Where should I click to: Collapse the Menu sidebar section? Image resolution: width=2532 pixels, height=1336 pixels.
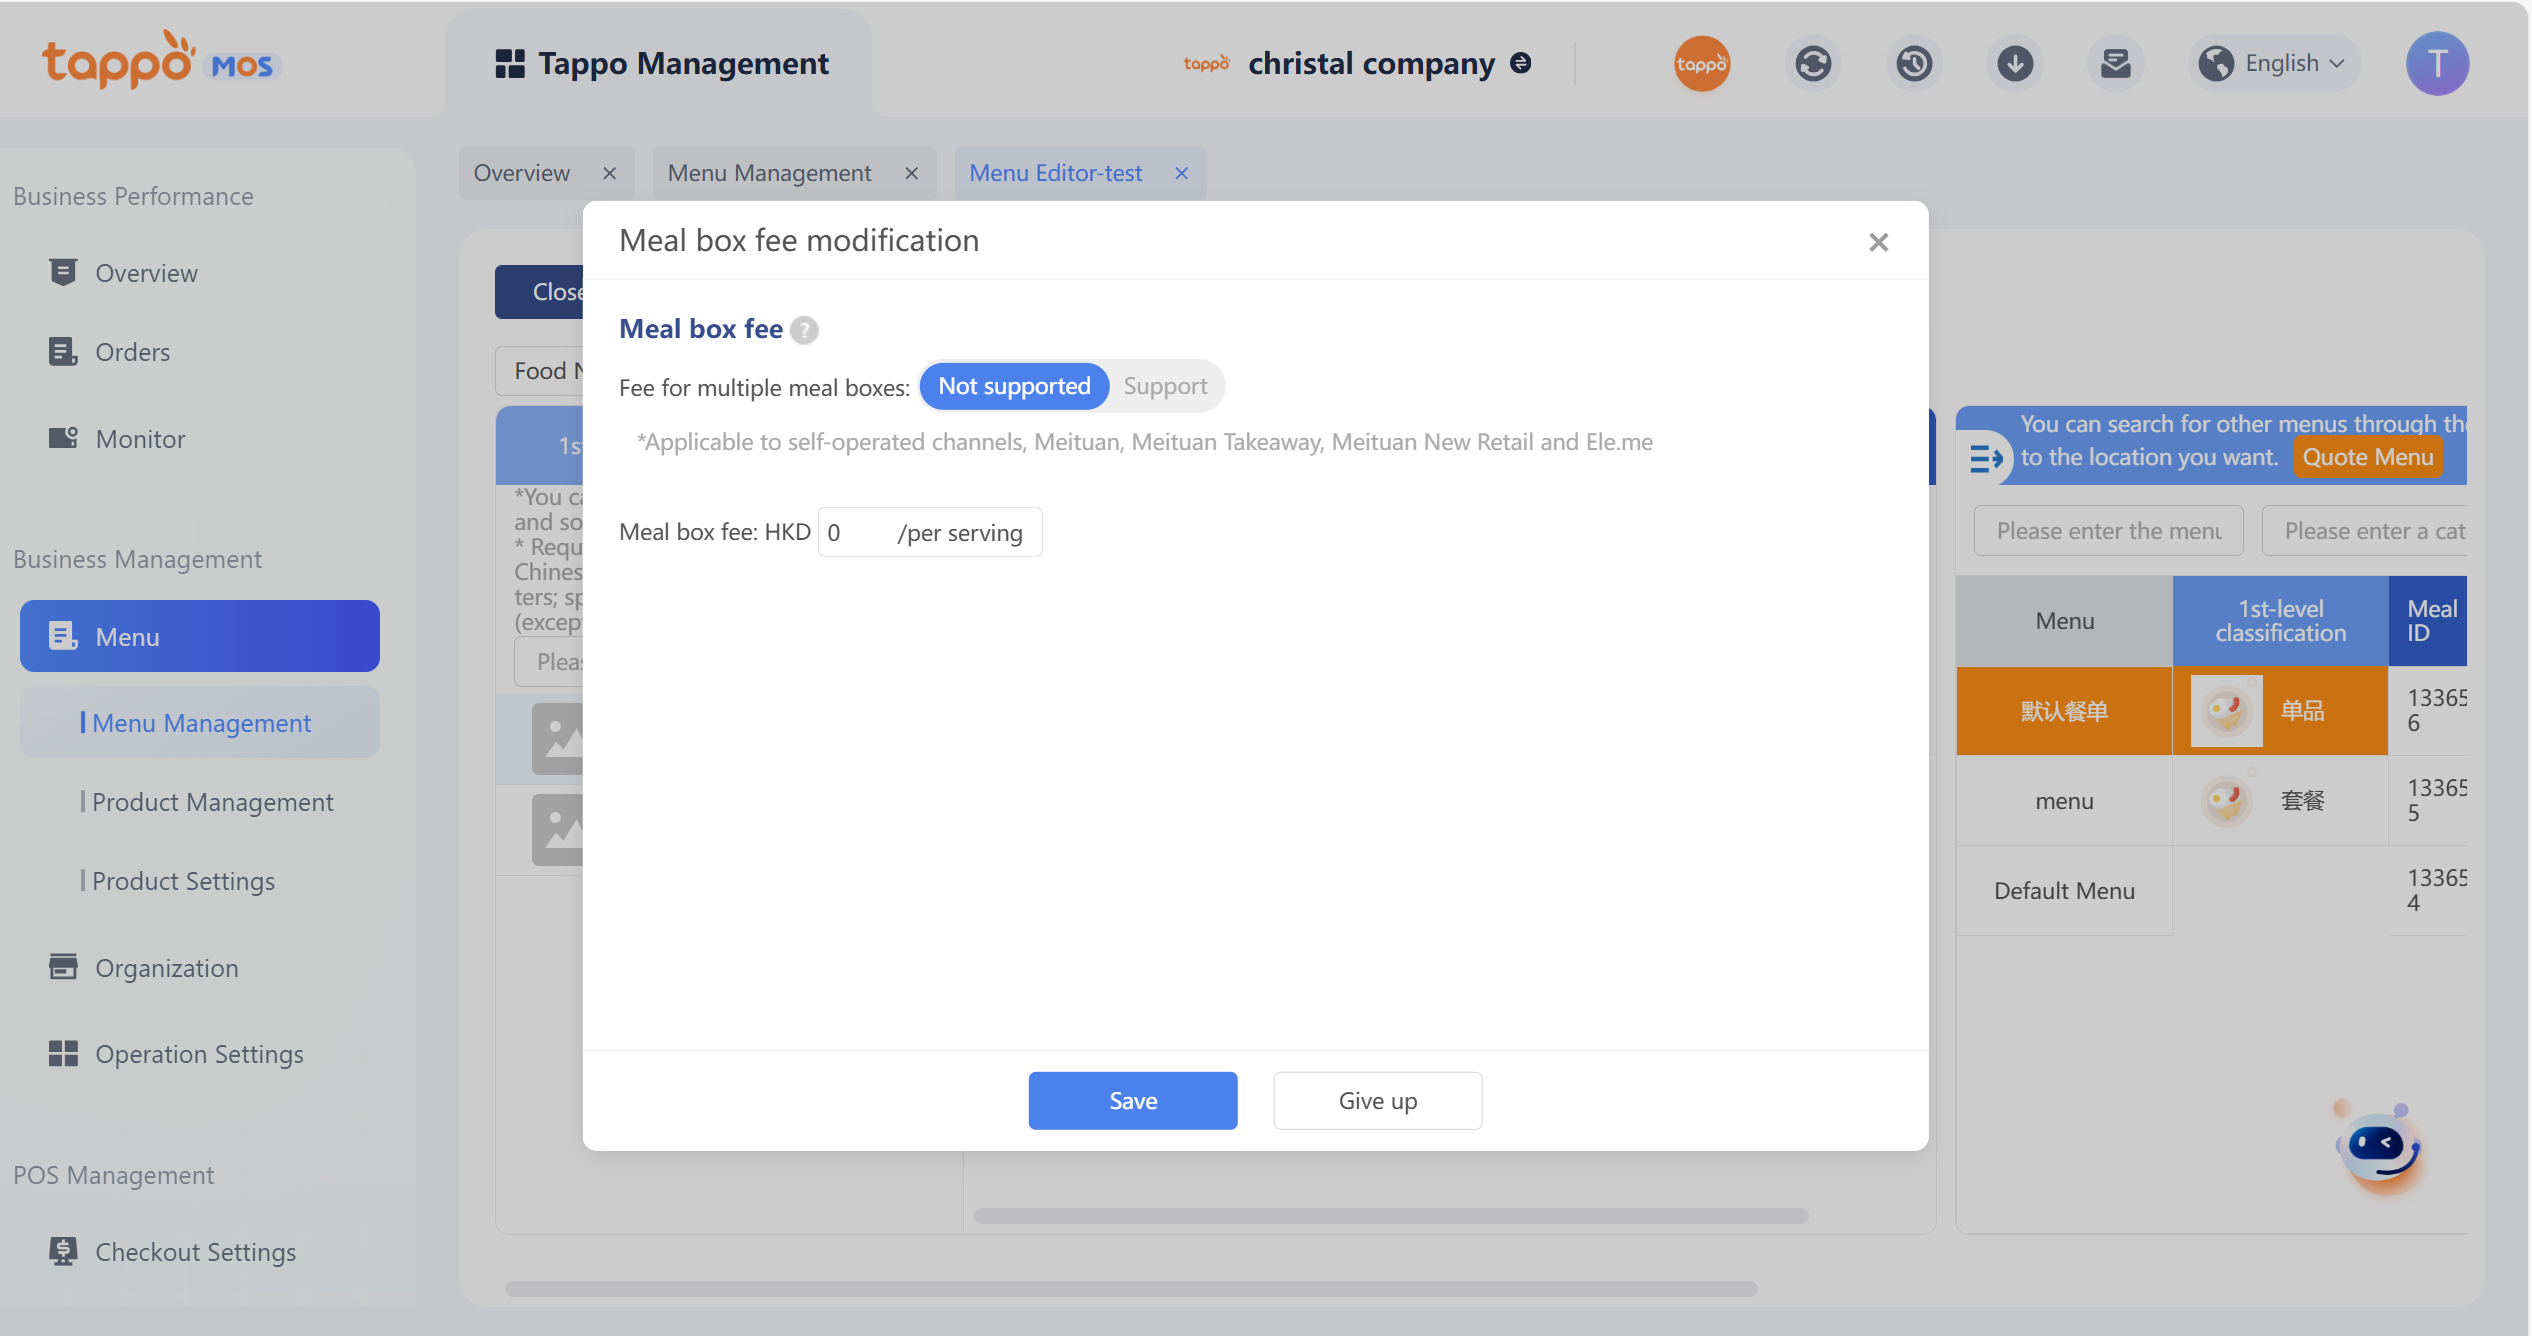(x=200, y=636)
